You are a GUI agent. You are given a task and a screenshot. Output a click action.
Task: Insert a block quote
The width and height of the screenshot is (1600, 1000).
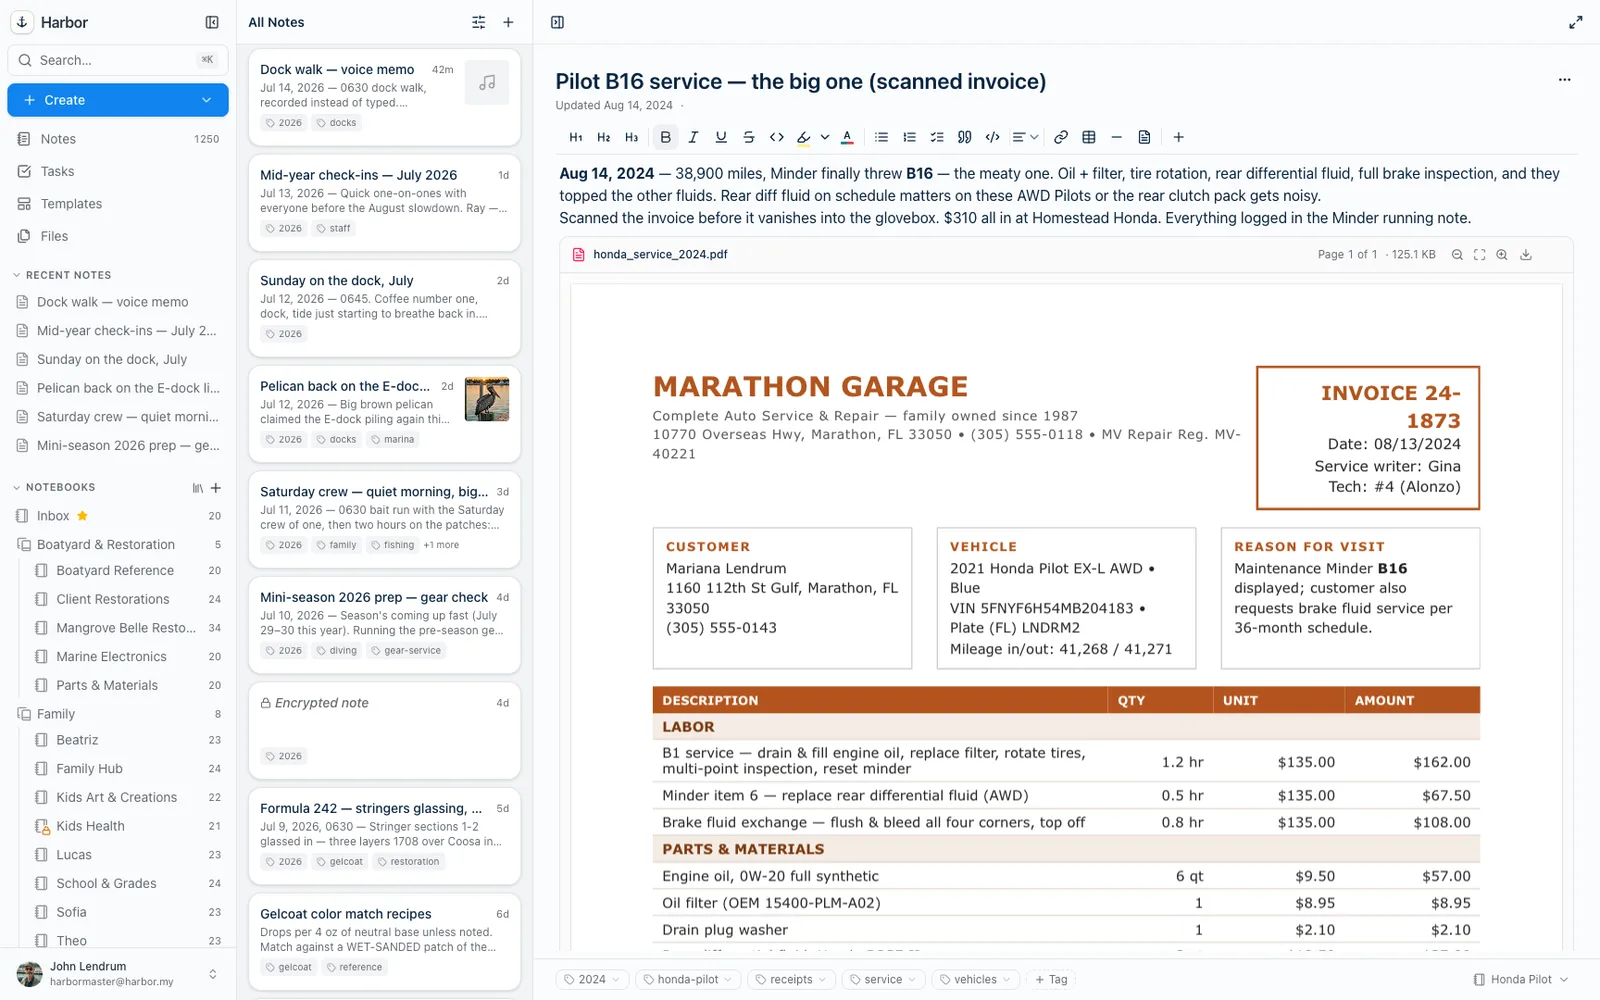tap(965, 137)
